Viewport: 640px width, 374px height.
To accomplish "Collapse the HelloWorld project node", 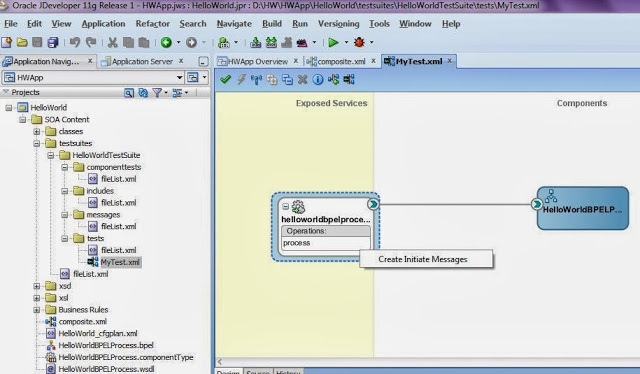I will (9, 108).
